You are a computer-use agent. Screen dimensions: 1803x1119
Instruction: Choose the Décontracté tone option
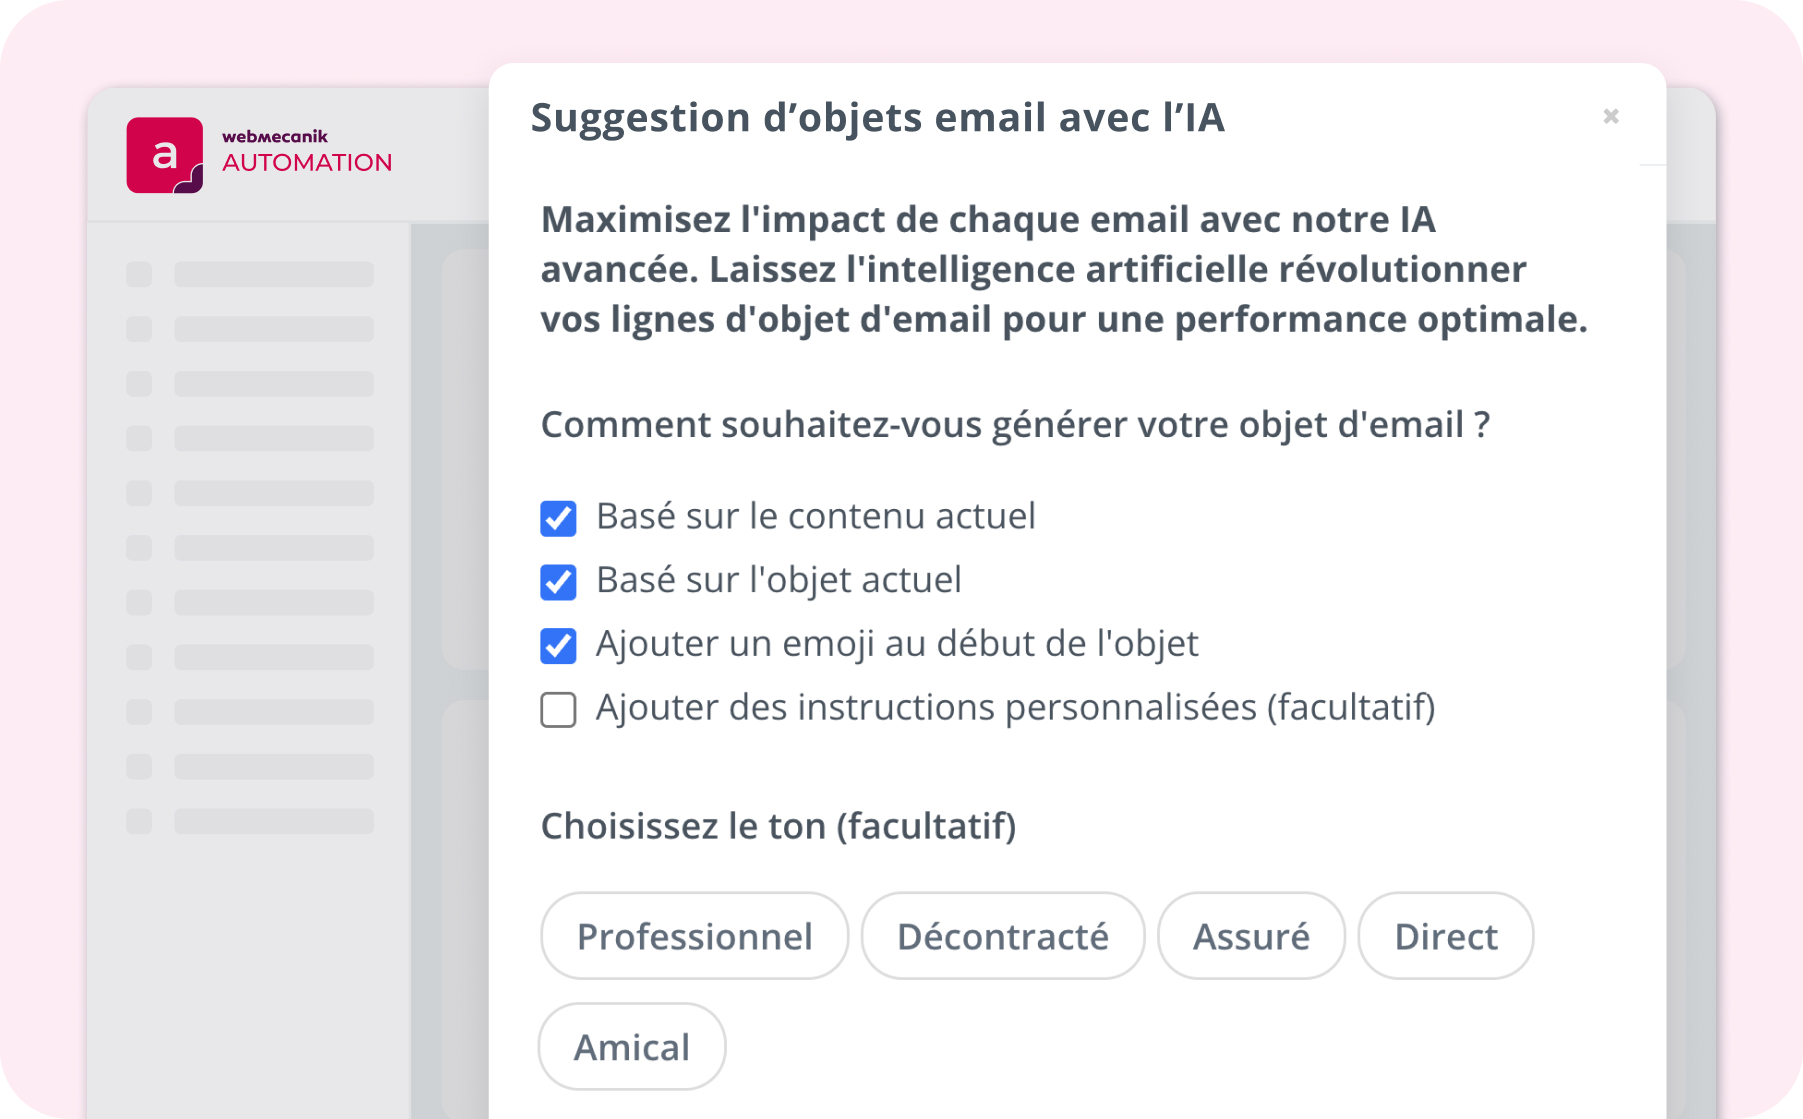(1002, 936)
